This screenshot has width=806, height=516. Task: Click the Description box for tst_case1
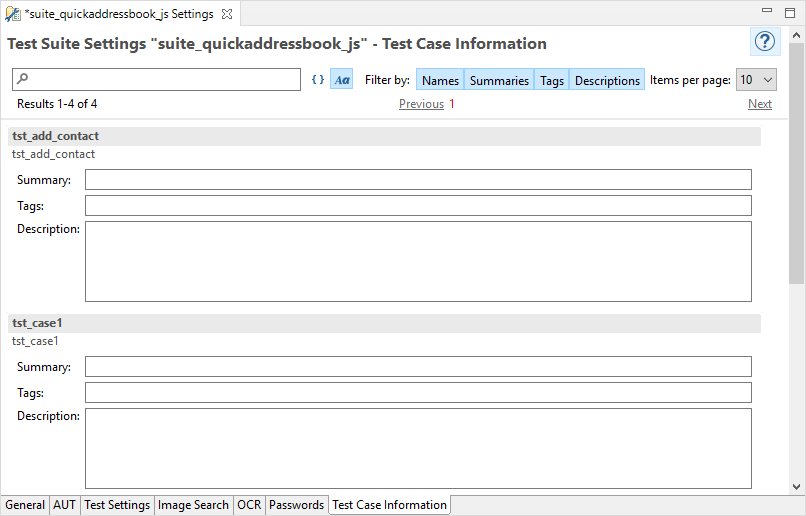[418, 447]
